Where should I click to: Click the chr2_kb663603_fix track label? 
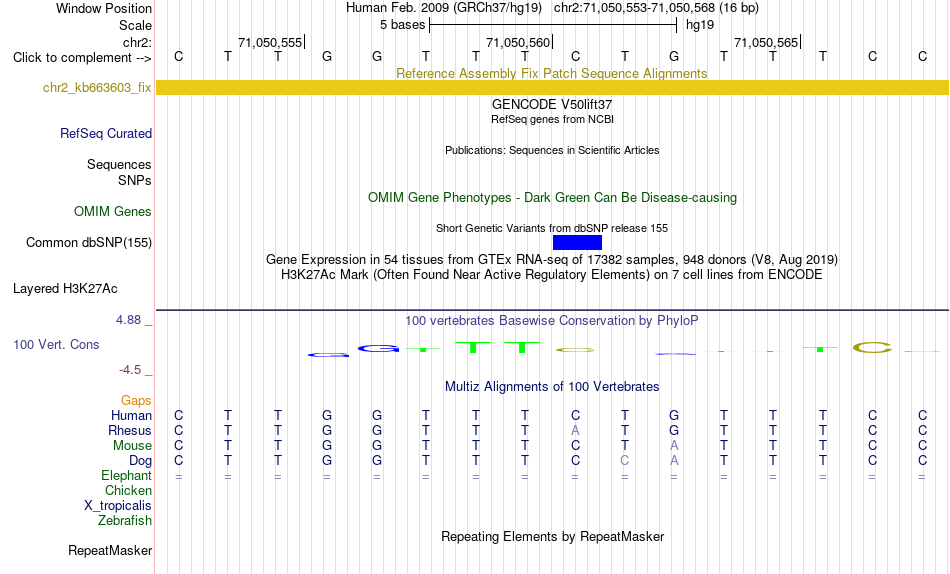tap(97, 87)
